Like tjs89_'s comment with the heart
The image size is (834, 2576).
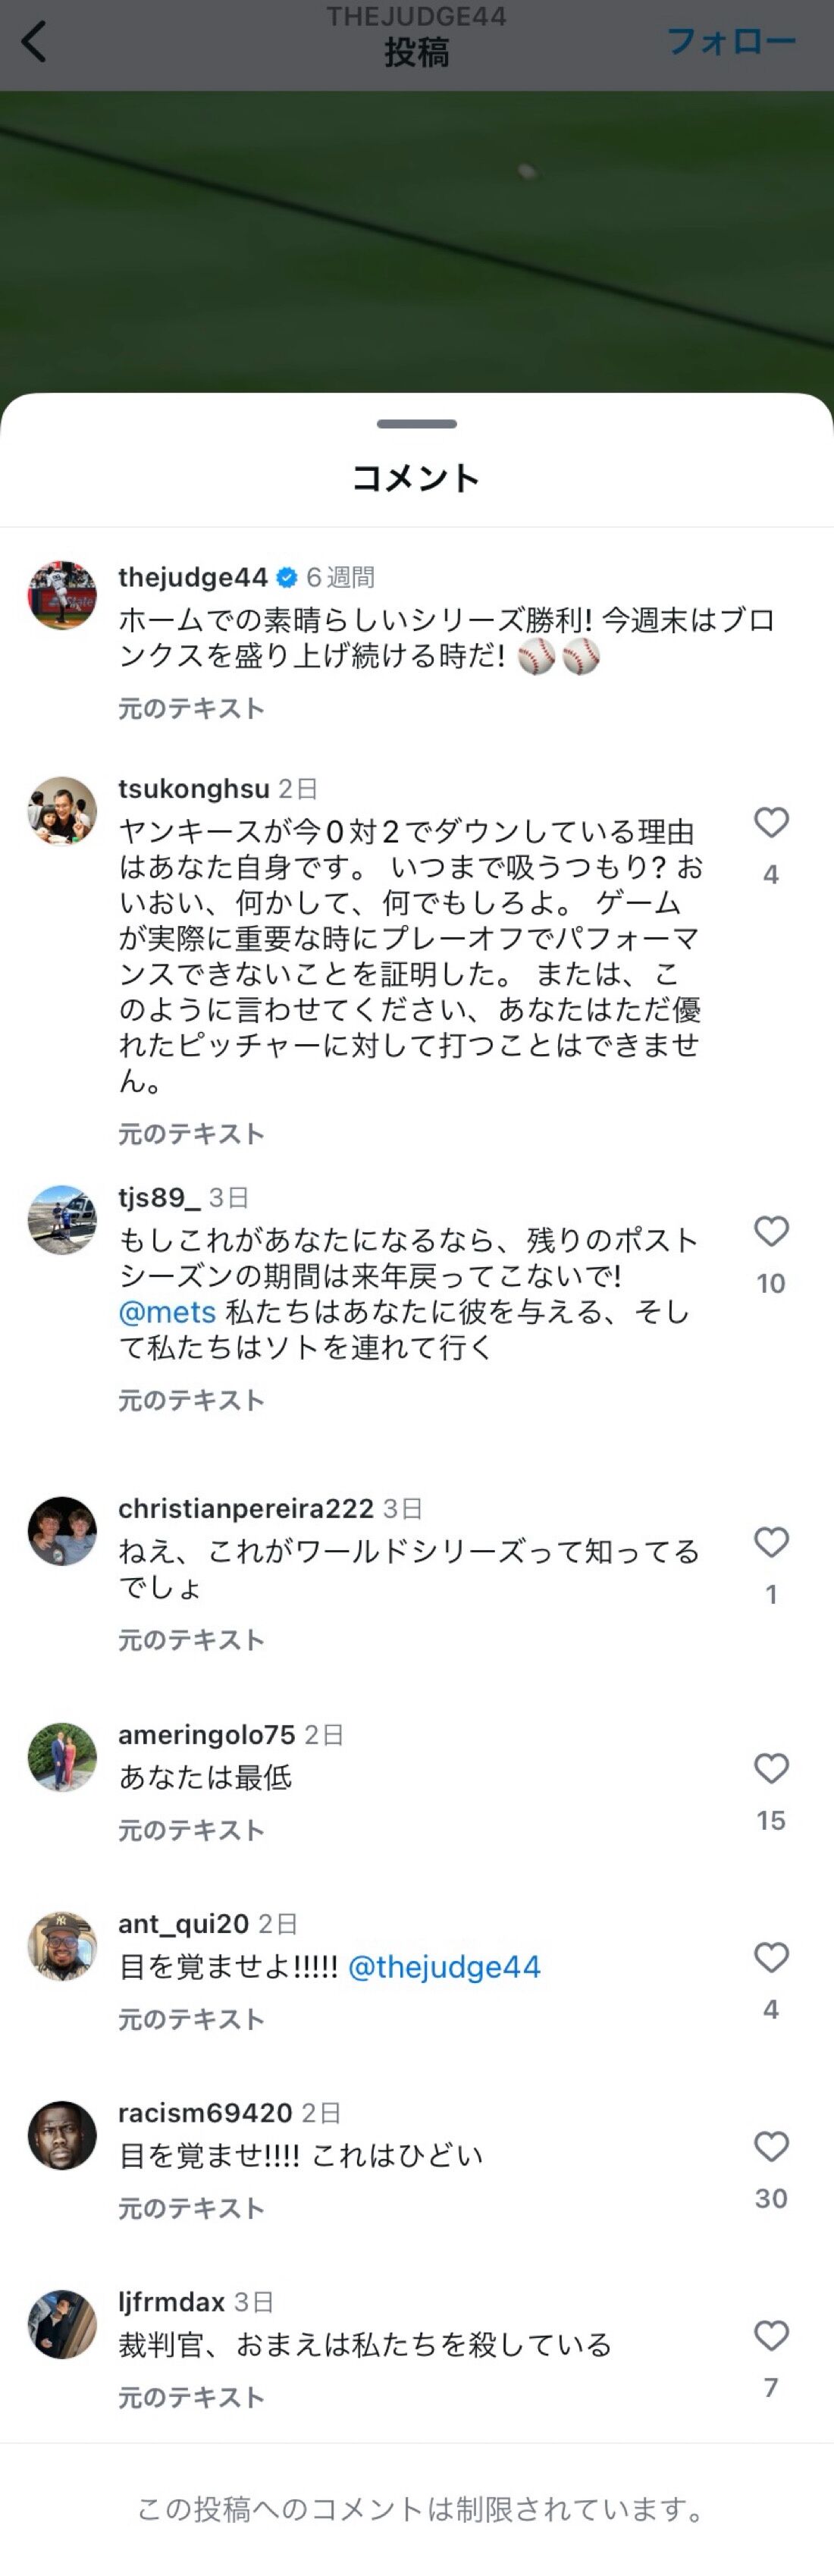point(771,1231)
